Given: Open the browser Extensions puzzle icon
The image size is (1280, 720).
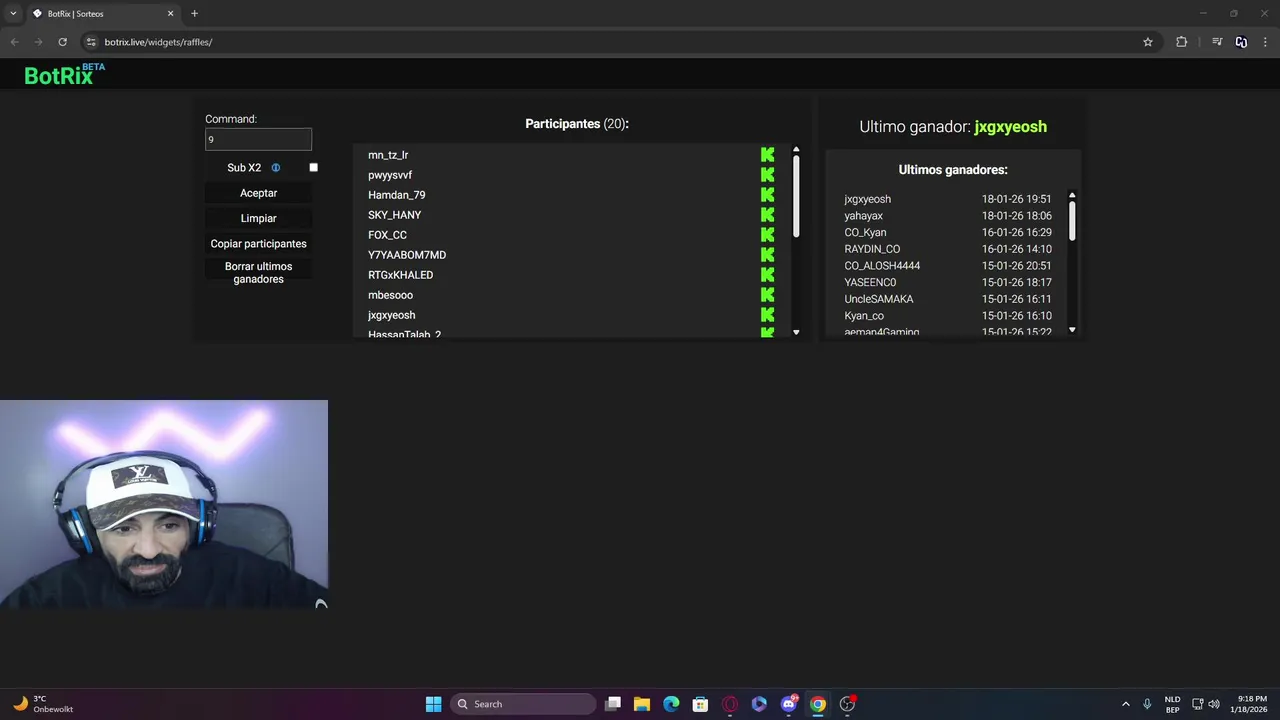Looking at the screenshot, I should pos(1181,42).
